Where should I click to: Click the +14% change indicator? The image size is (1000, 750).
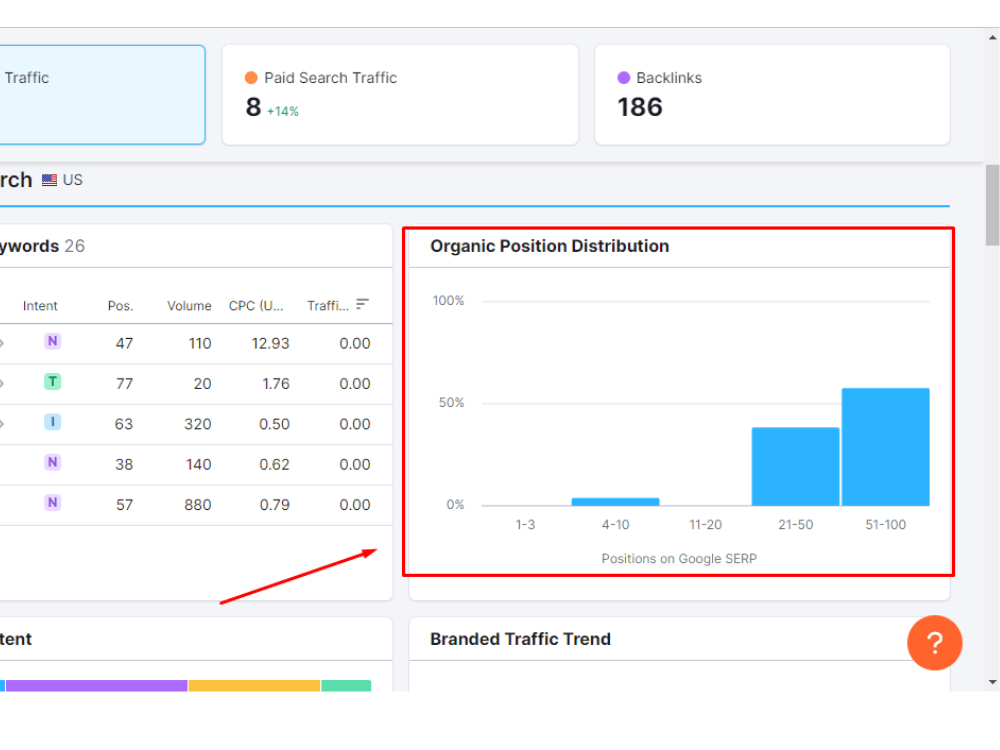283,111
